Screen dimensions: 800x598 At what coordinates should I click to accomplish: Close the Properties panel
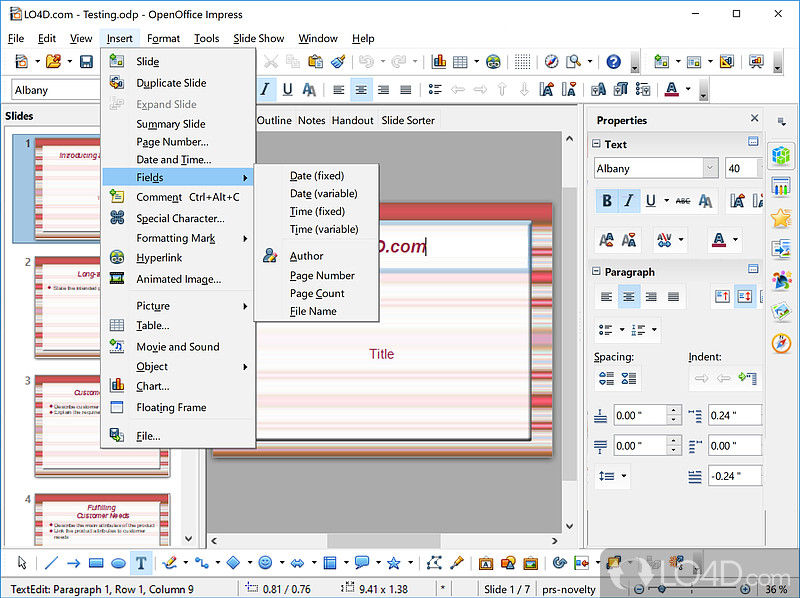754,118
